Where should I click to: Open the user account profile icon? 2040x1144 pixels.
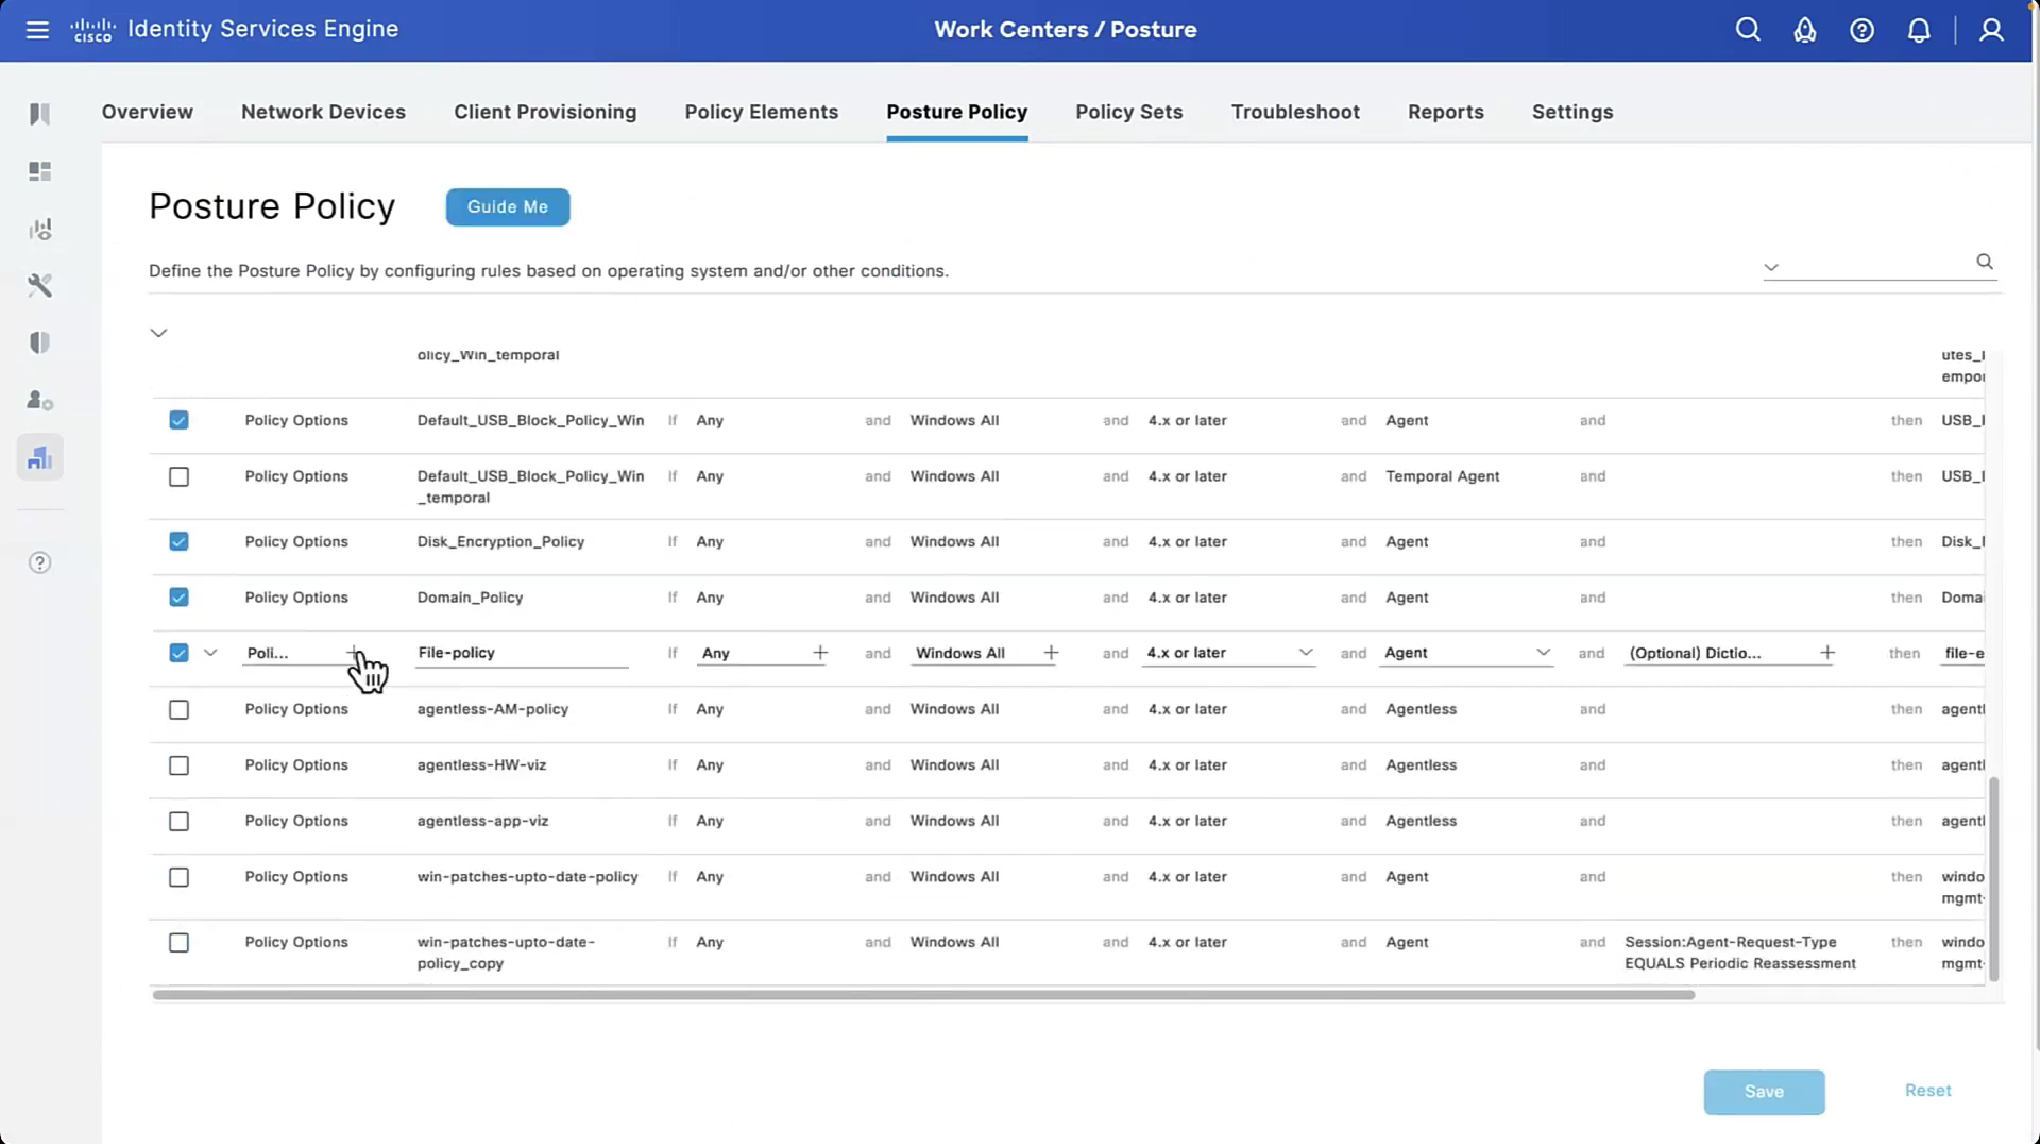pos(1991,30)
